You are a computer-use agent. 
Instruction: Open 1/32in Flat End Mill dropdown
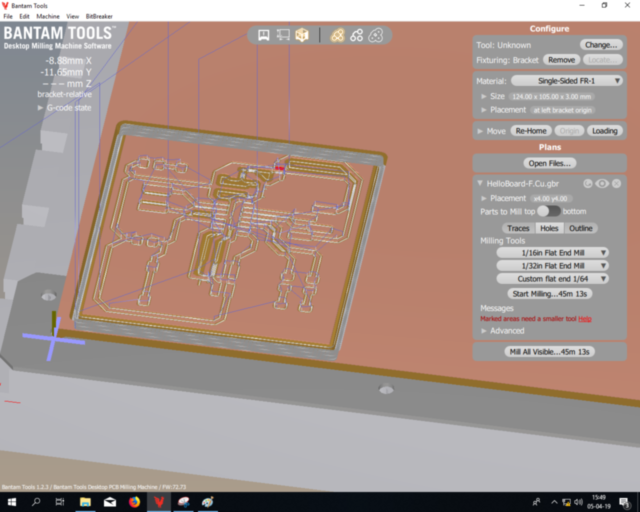point(552,266)
